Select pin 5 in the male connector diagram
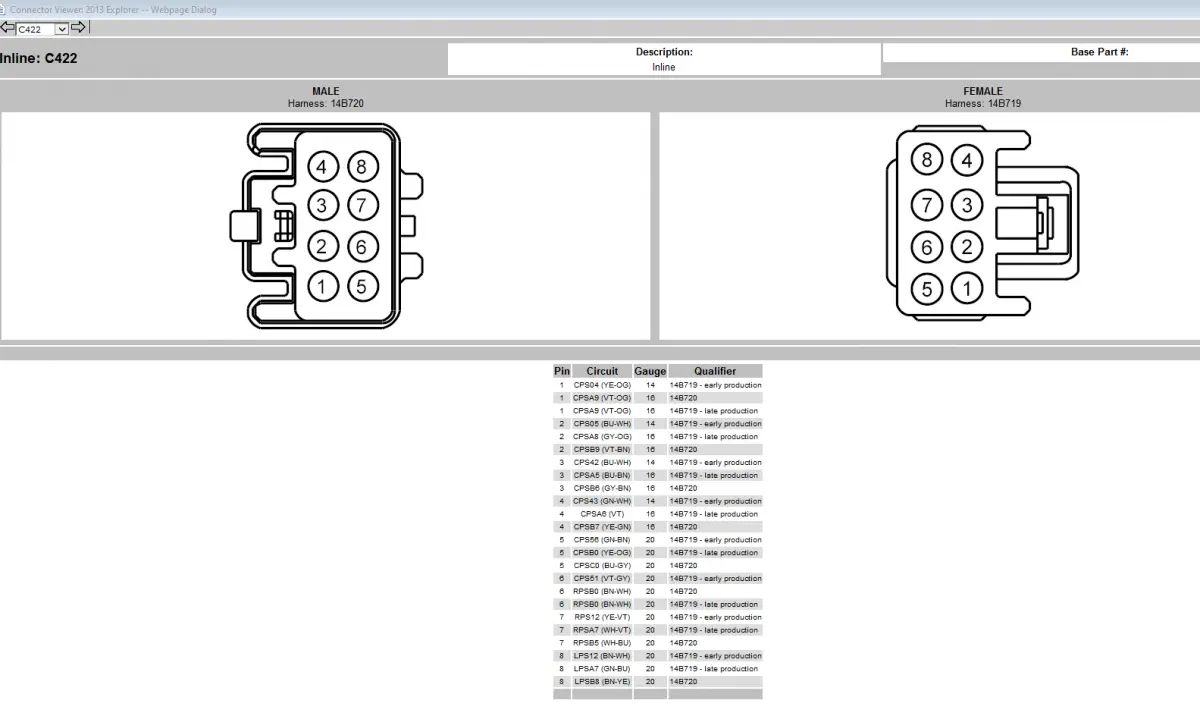This screenshot has height=716, width=1200. tap(362, 287)
